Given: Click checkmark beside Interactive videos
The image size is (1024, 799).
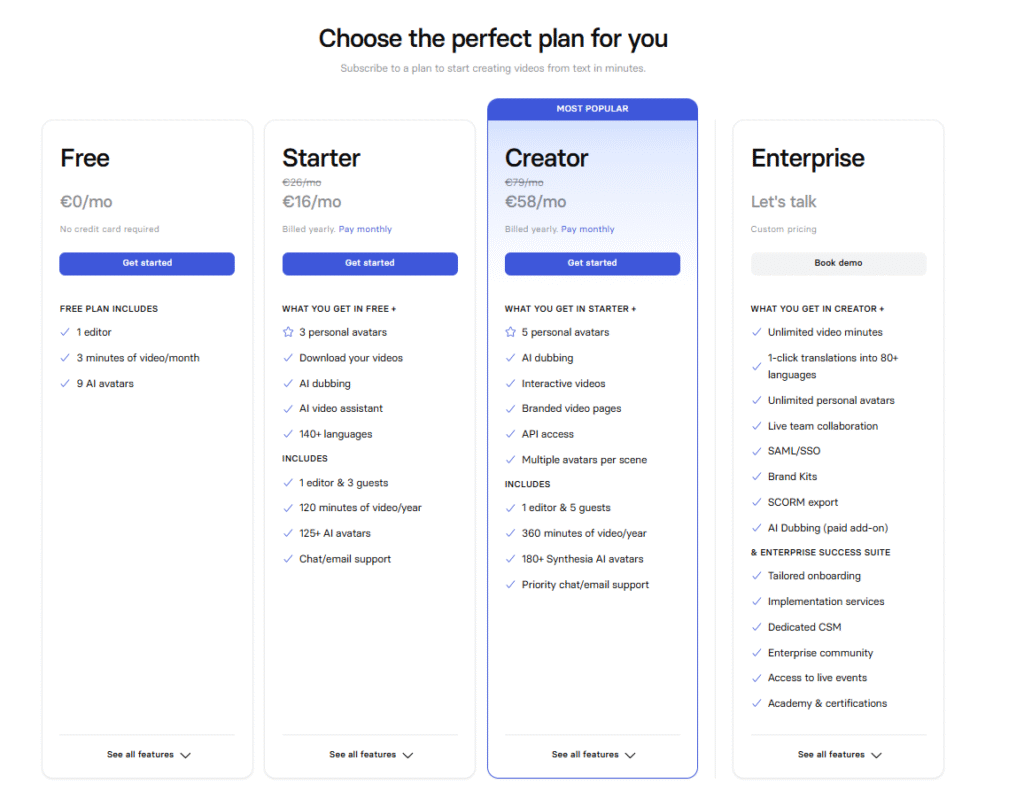Looking at the screenshot, I should click(511, 383).
